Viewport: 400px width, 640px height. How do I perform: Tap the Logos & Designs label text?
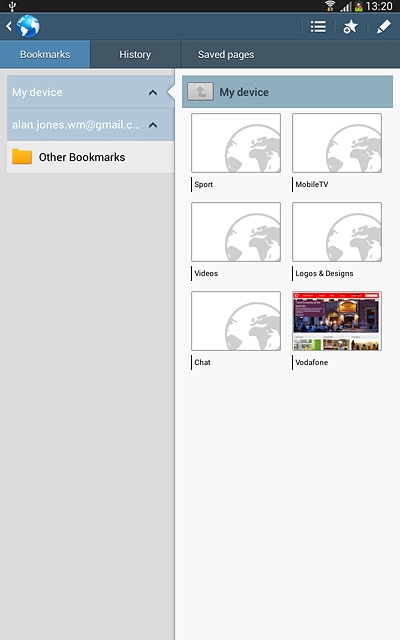(324, 273)
